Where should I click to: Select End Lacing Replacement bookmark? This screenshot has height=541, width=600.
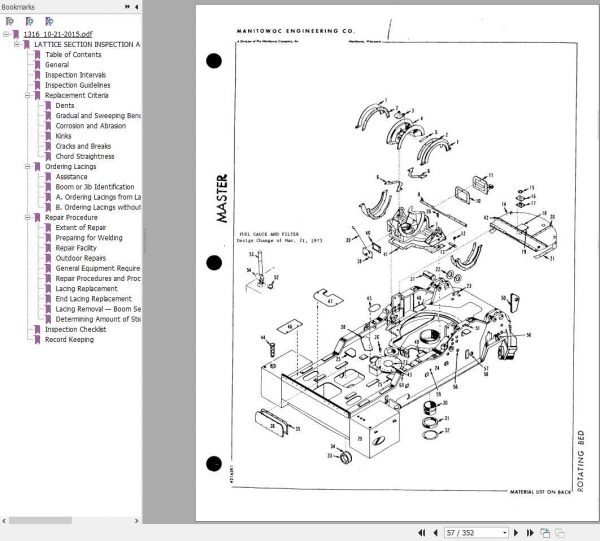(x=93, y=299)
